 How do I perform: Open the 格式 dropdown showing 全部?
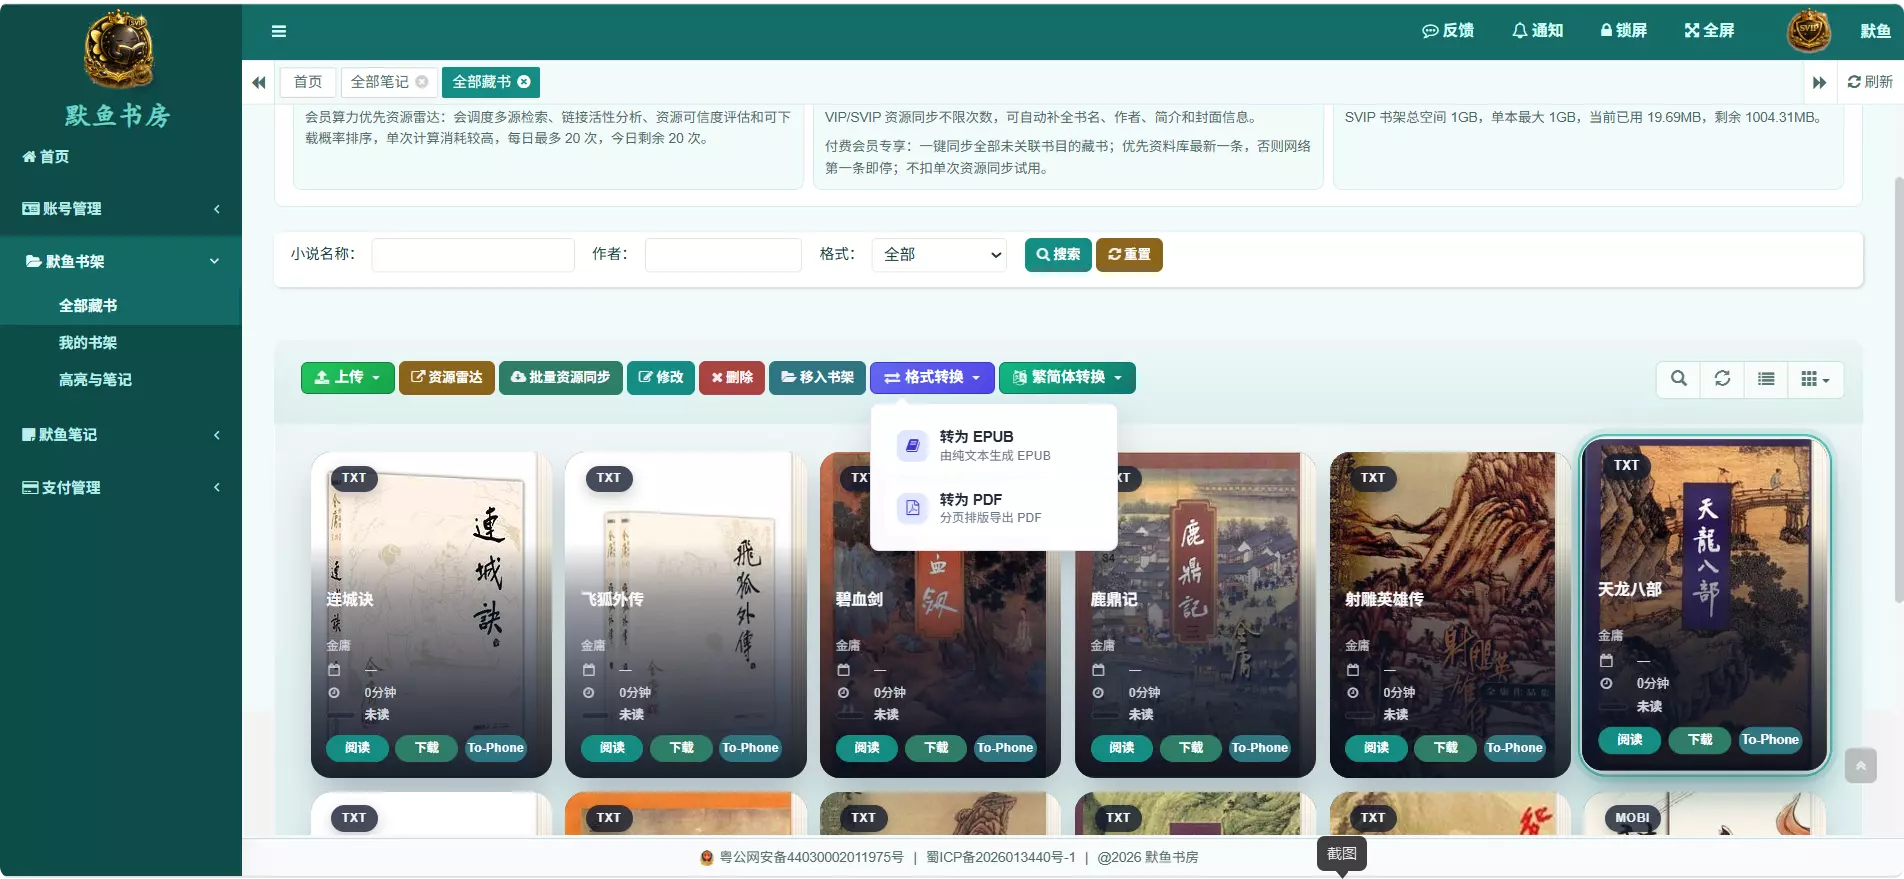pos(939,255)
